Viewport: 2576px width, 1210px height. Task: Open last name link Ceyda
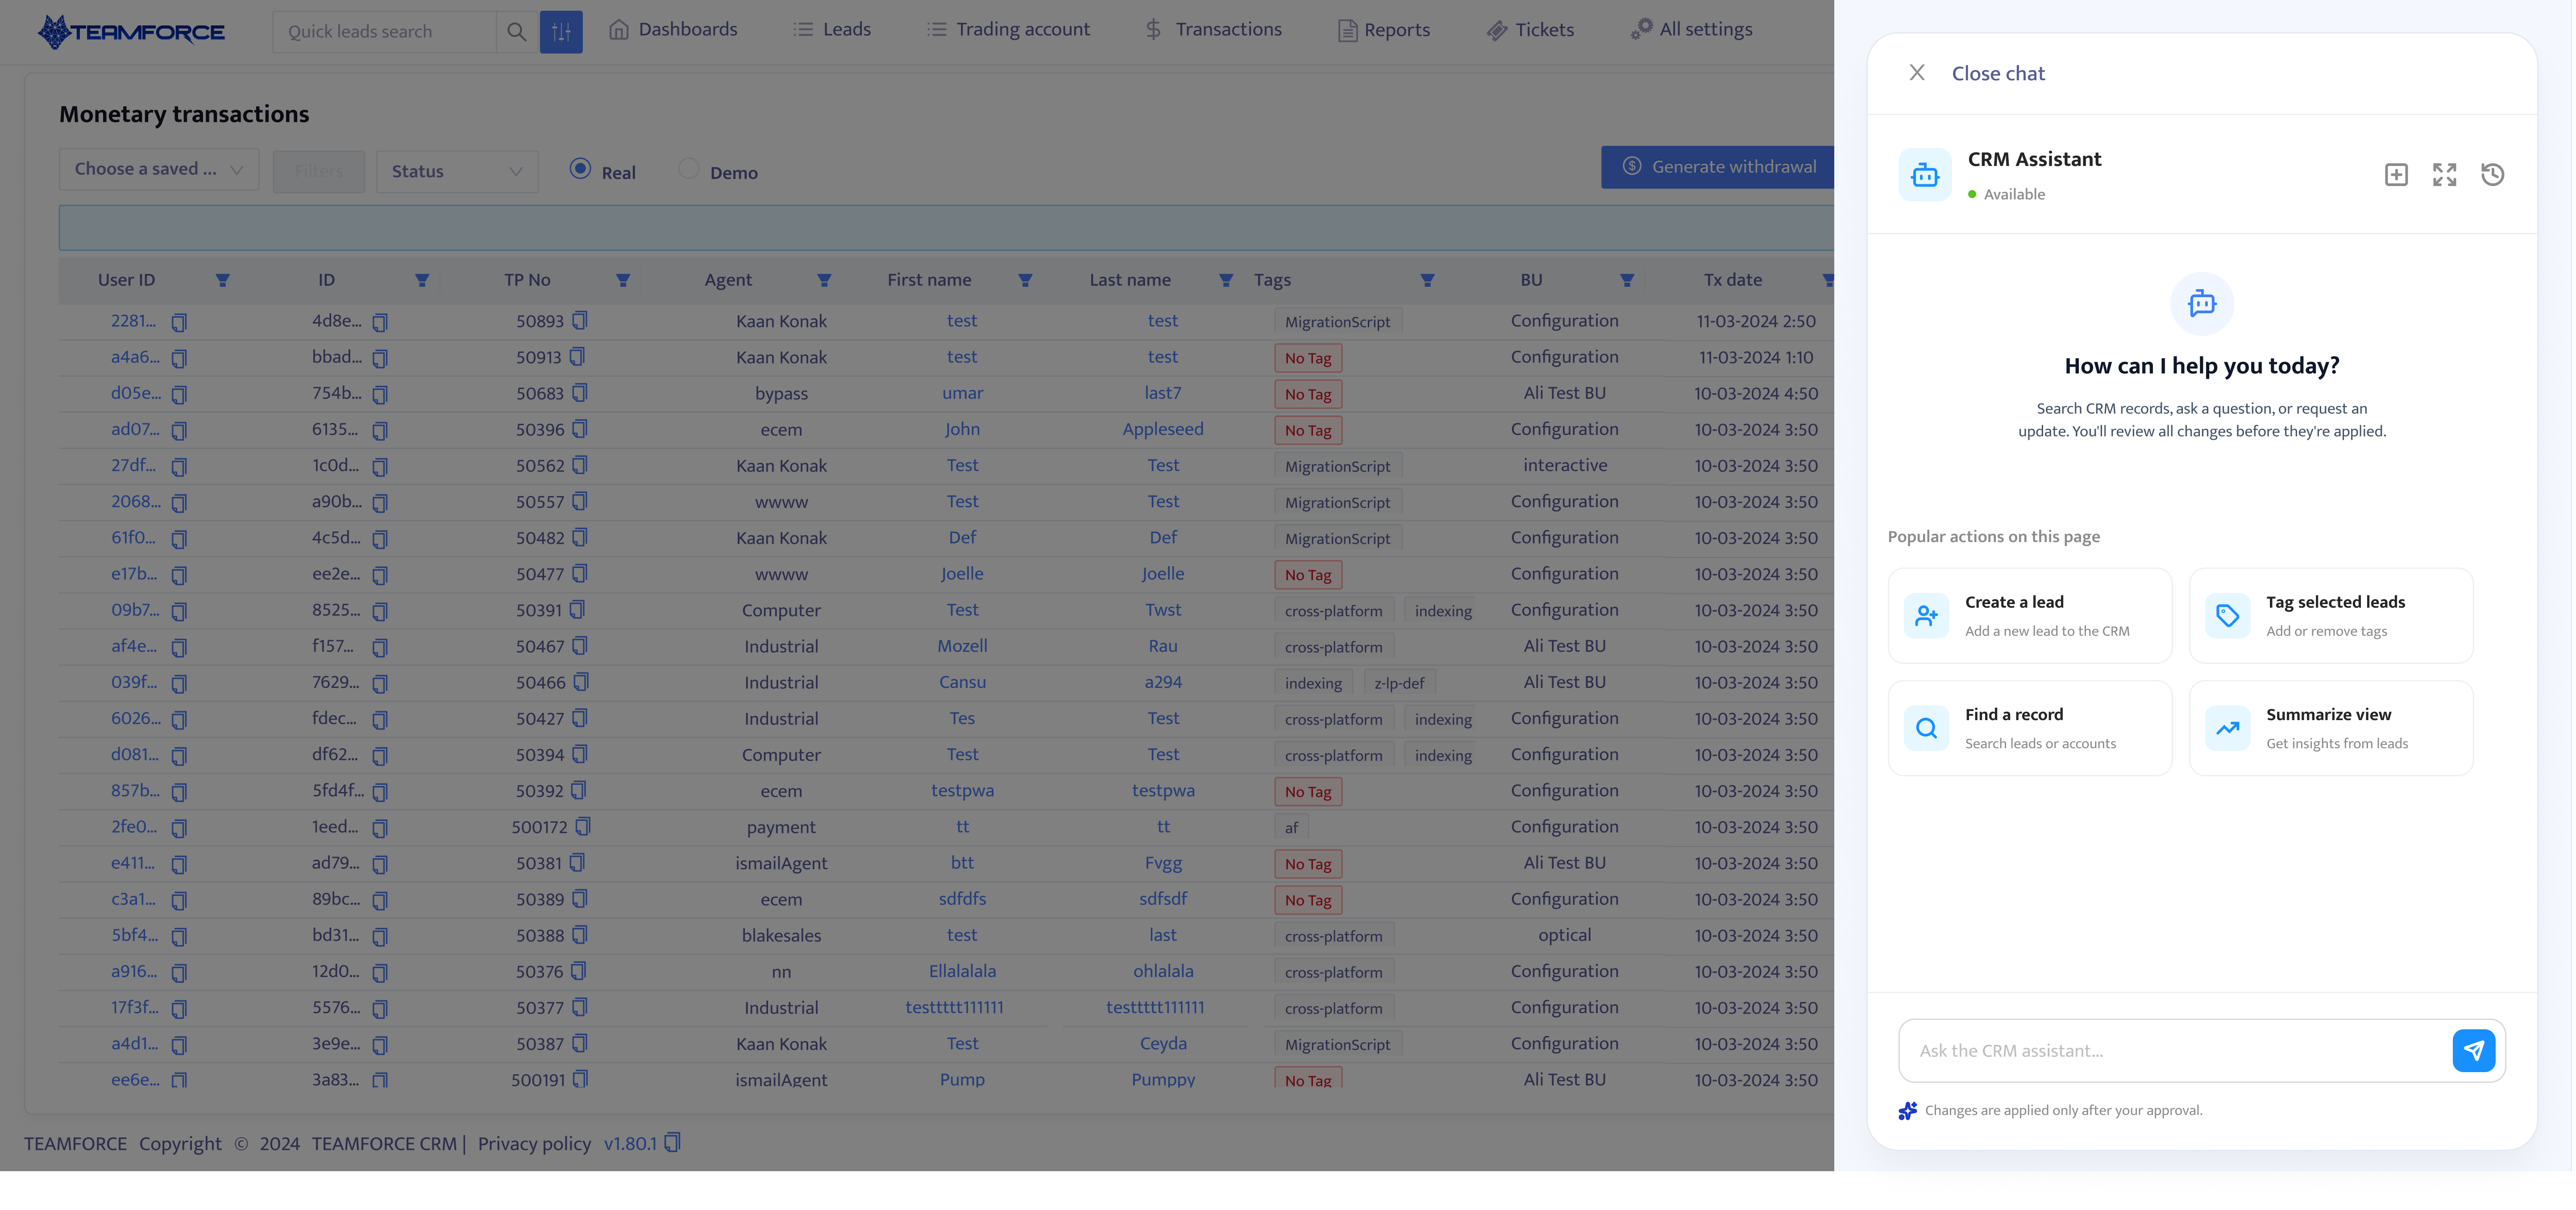pos(1163,1044)
